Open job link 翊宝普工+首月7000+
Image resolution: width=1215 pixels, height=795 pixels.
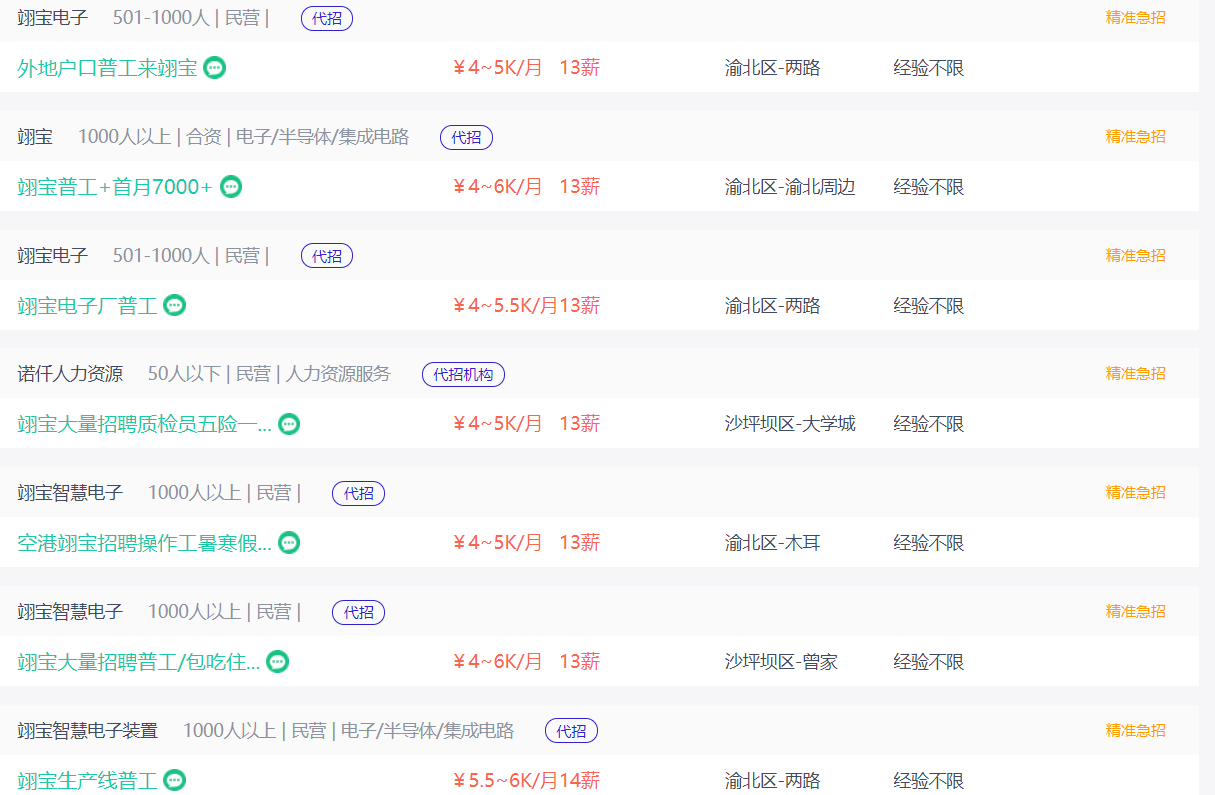click(115, 187)
